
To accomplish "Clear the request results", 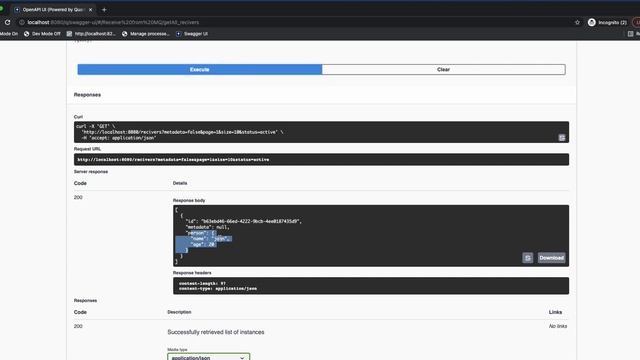I will [443, 69].
